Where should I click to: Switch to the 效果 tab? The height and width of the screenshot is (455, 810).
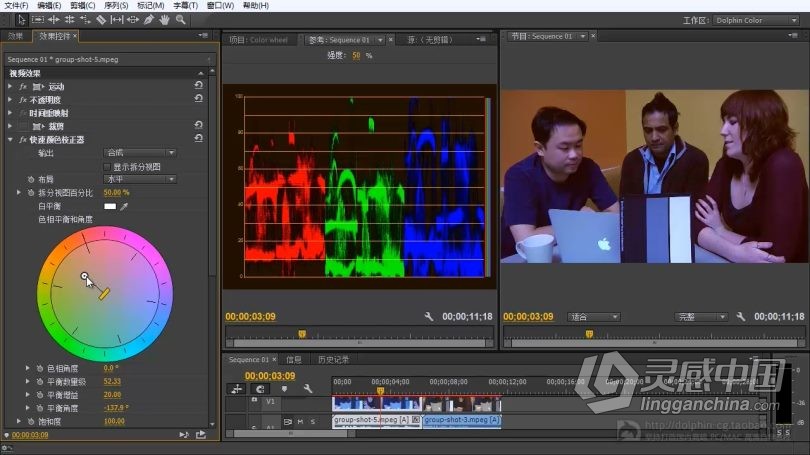(15, 36)
